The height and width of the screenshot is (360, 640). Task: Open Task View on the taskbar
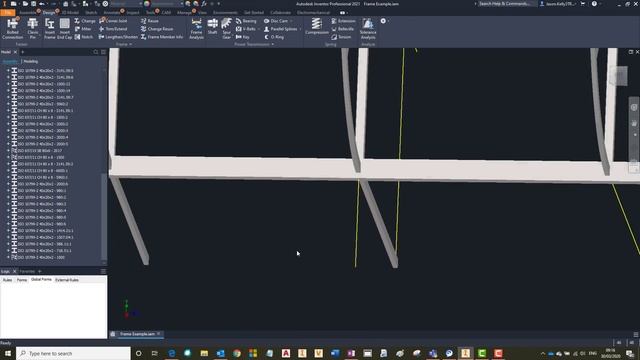tap(155, 353)
